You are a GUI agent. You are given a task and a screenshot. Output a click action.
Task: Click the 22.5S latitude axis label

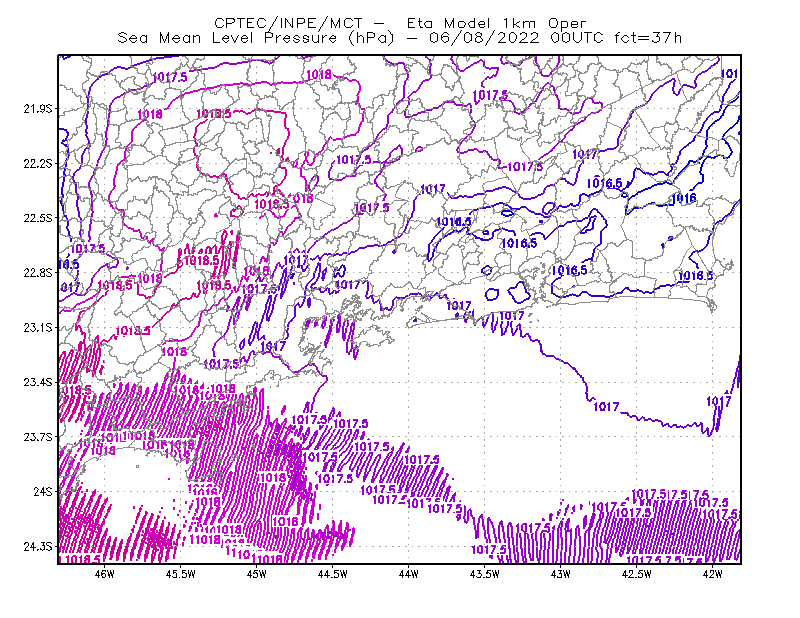click(38, 218)
